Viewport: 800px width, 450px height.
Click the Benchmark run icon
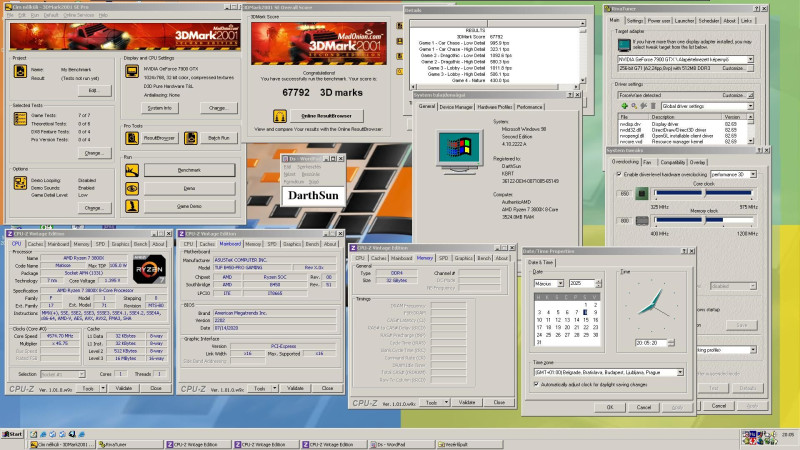(132, 170)
